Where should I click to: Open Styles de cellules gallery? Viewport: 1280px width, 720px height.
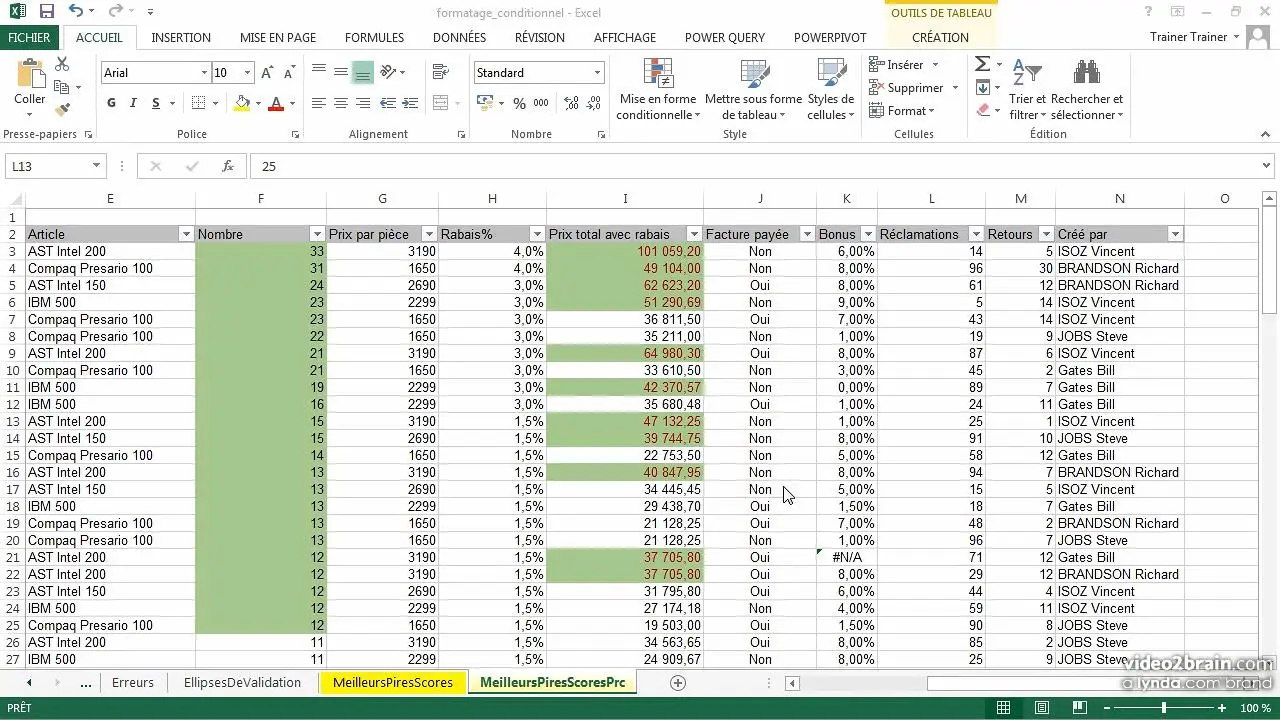[831, 89]
